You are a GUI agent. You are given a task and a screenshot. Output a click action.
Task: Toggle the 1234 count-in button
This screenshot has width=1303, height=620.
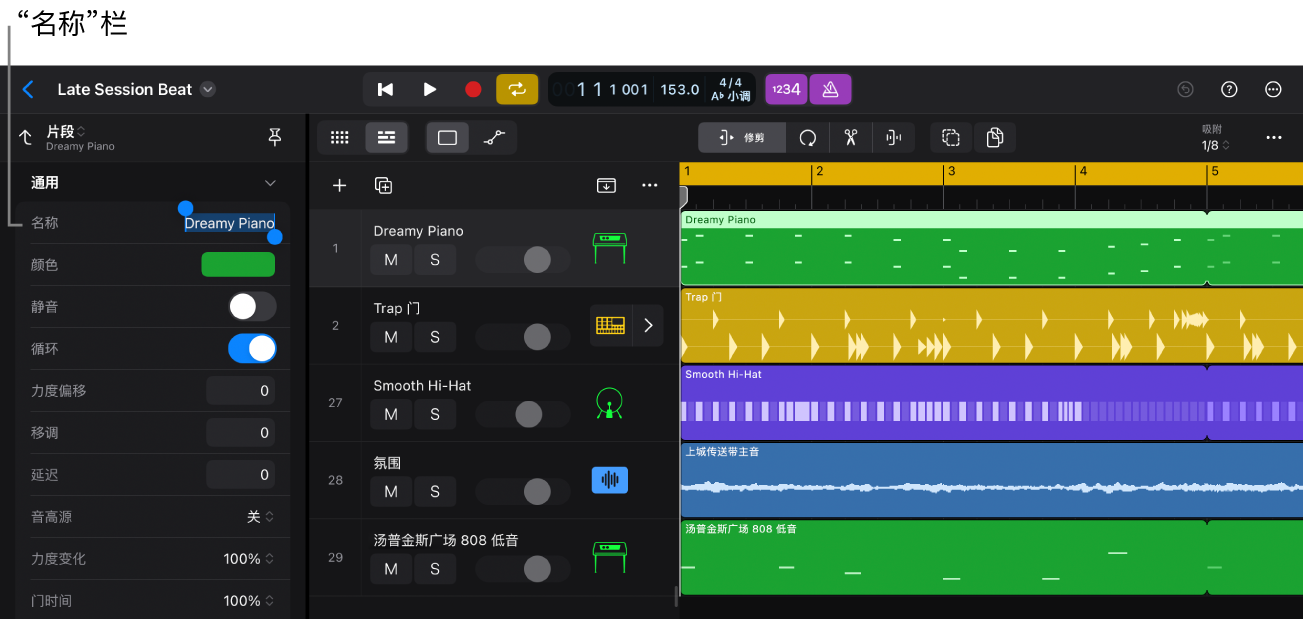click(x=787, y=89)
